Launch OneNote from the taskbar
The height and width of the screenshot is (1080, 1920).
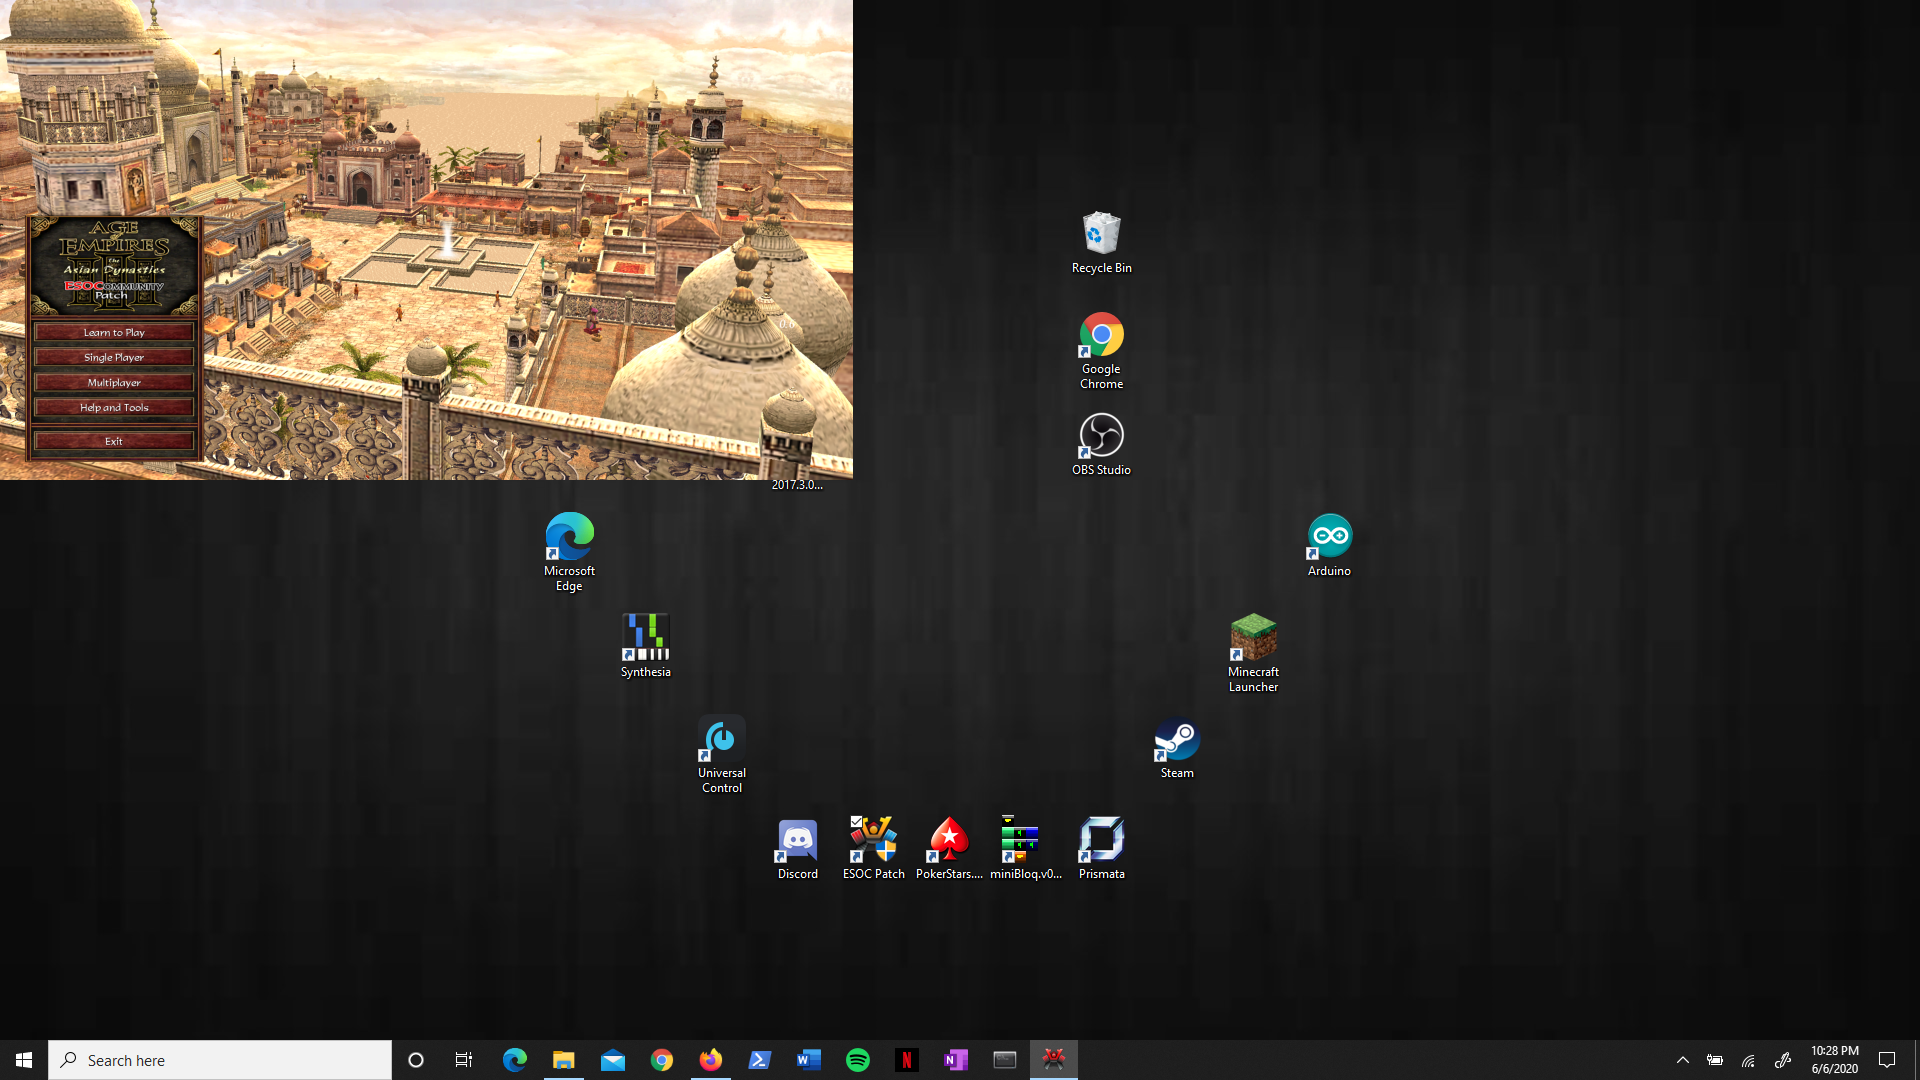tap(956, 1060)
